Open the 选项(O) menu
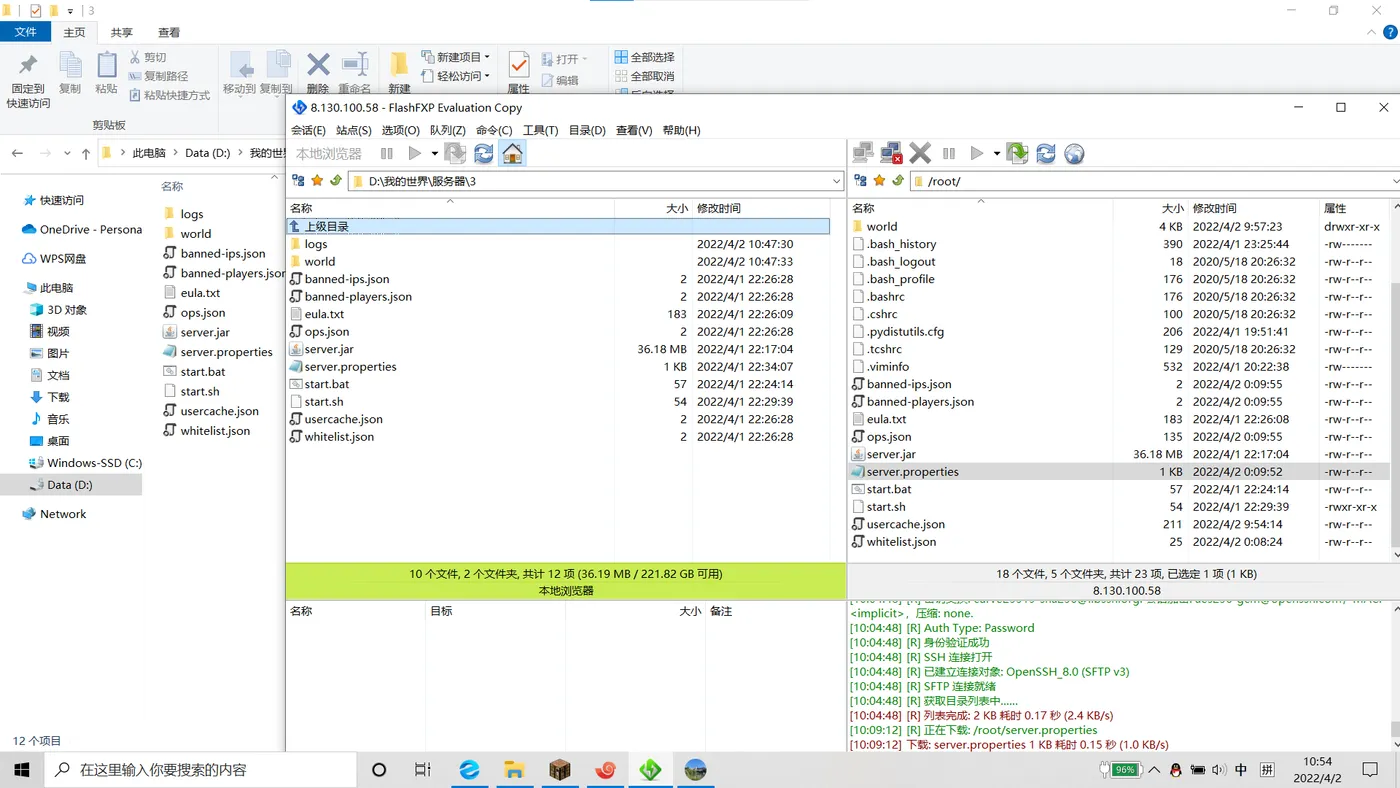Image resolution: width=1400 pixels, height=788 pixels. tap(400, 130)
